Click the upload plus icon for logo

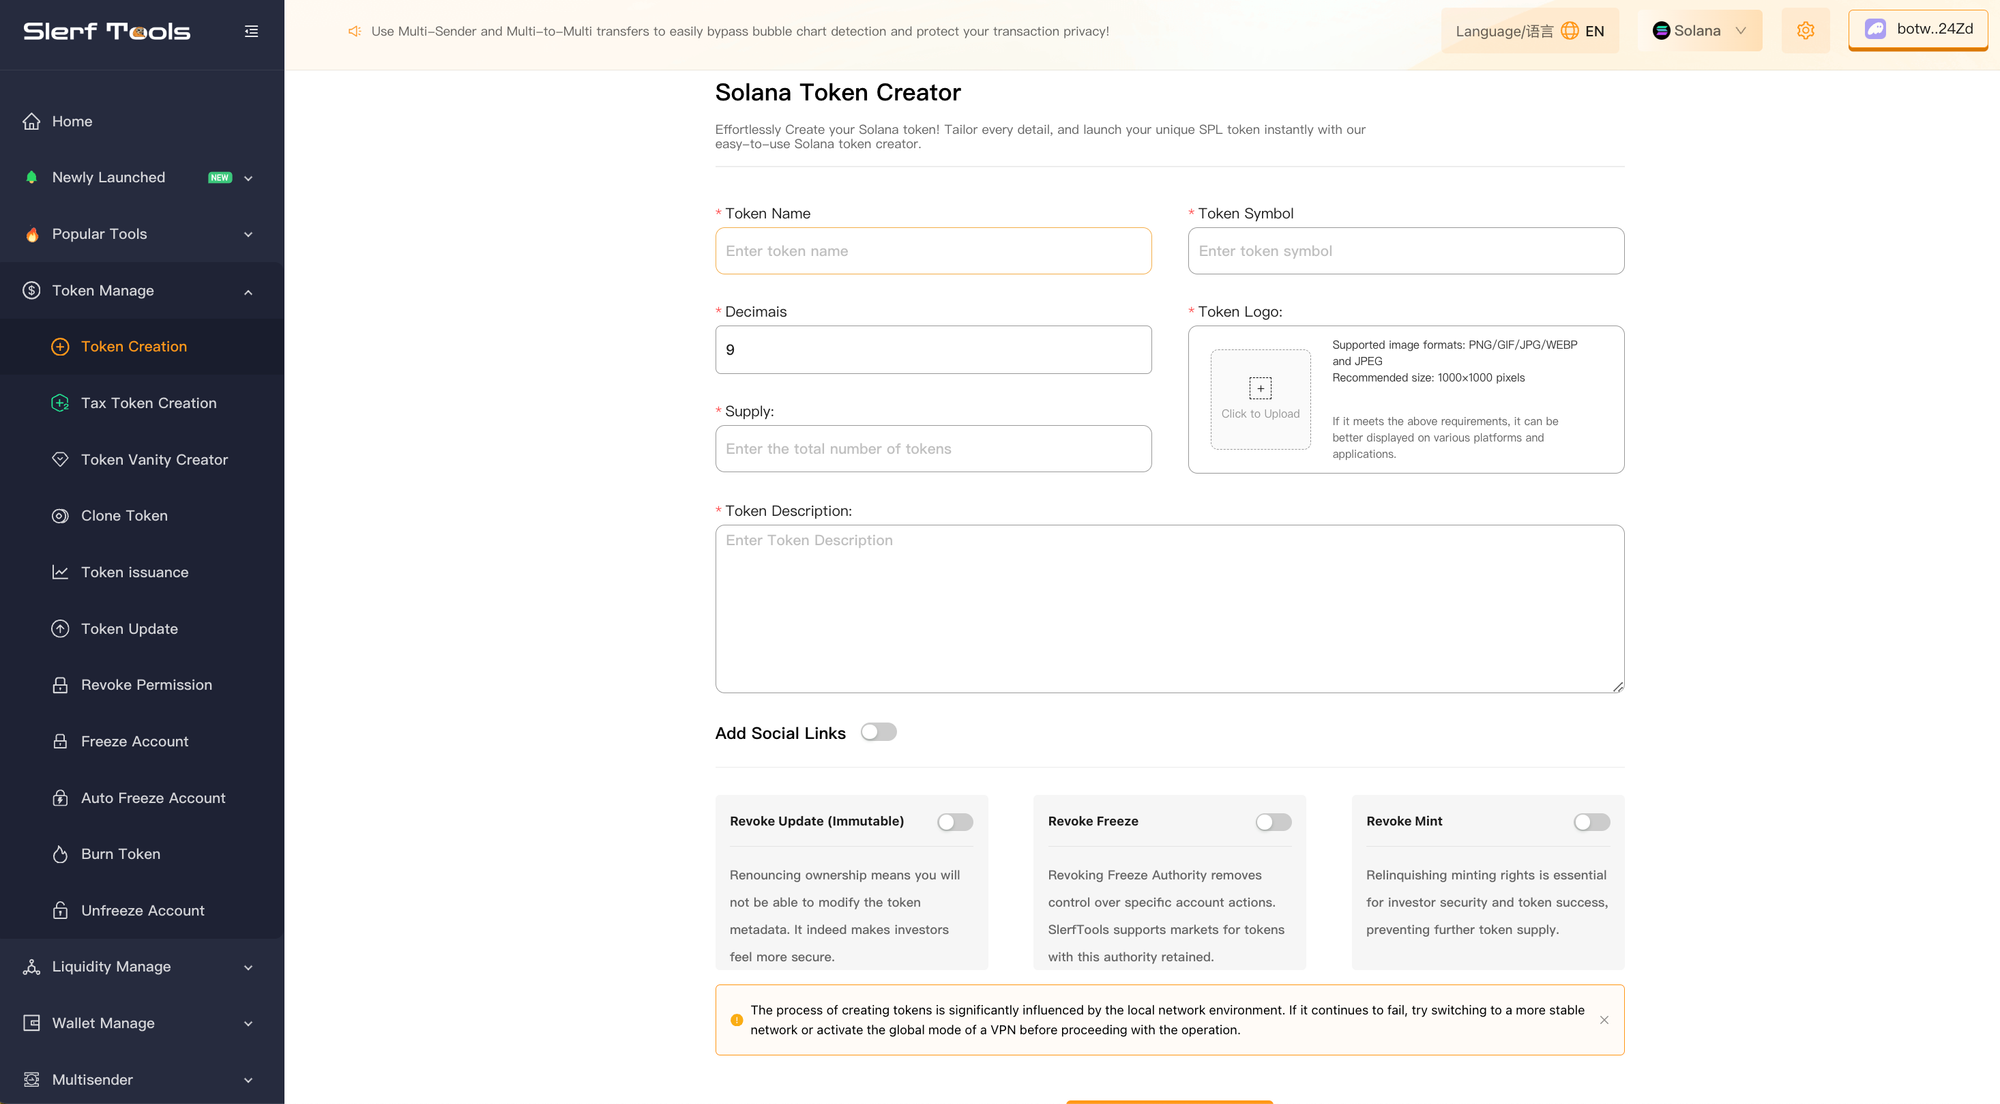[1260, 388]
